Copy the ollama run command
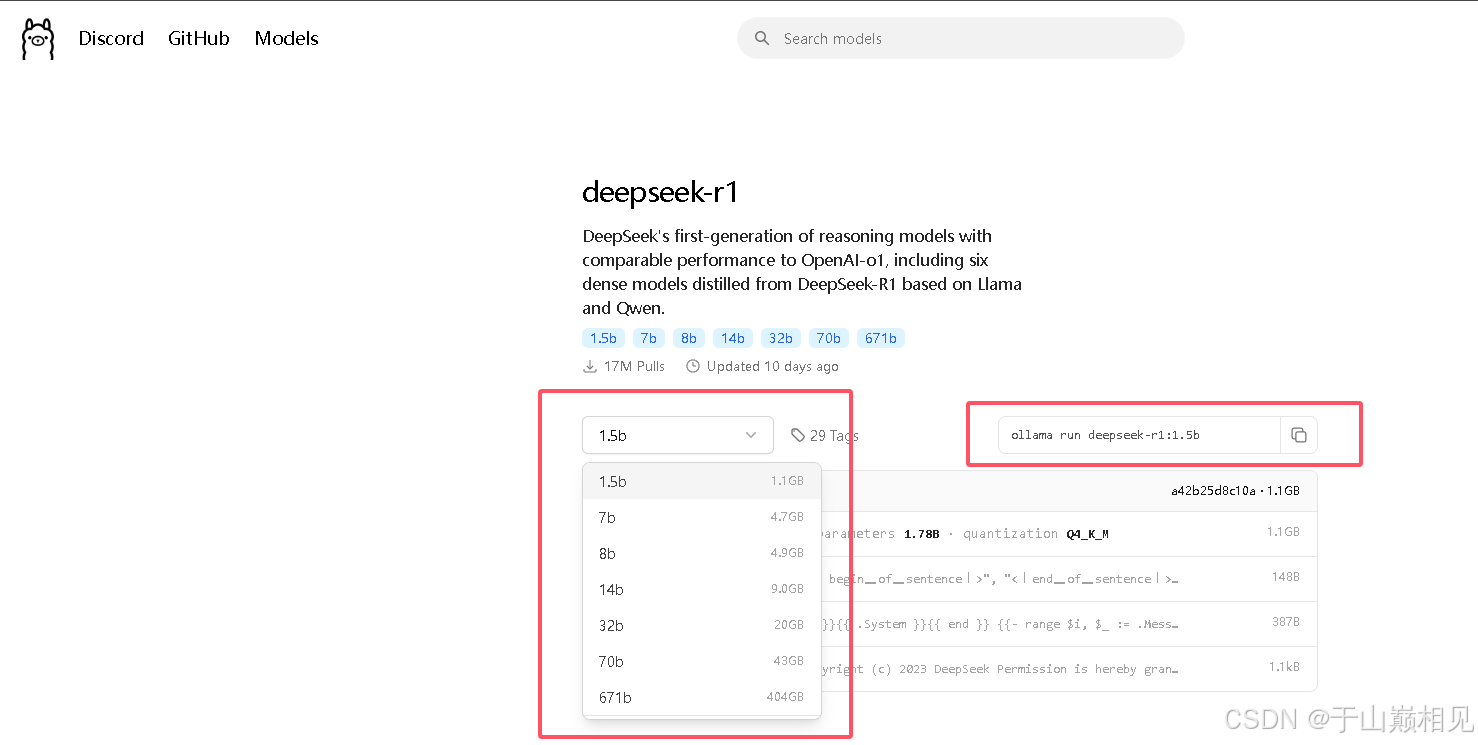 pos(1298,435)
